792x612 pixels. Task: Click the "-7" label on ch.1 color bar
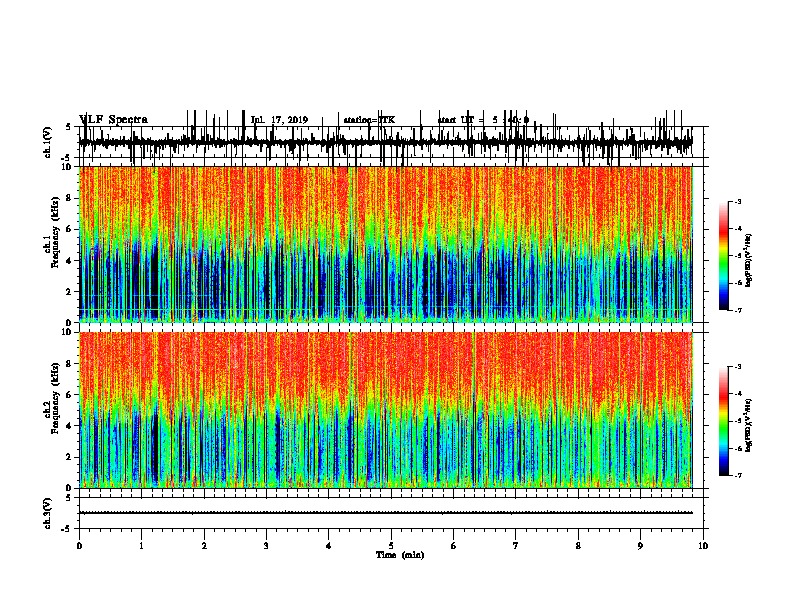pos(737,310)
